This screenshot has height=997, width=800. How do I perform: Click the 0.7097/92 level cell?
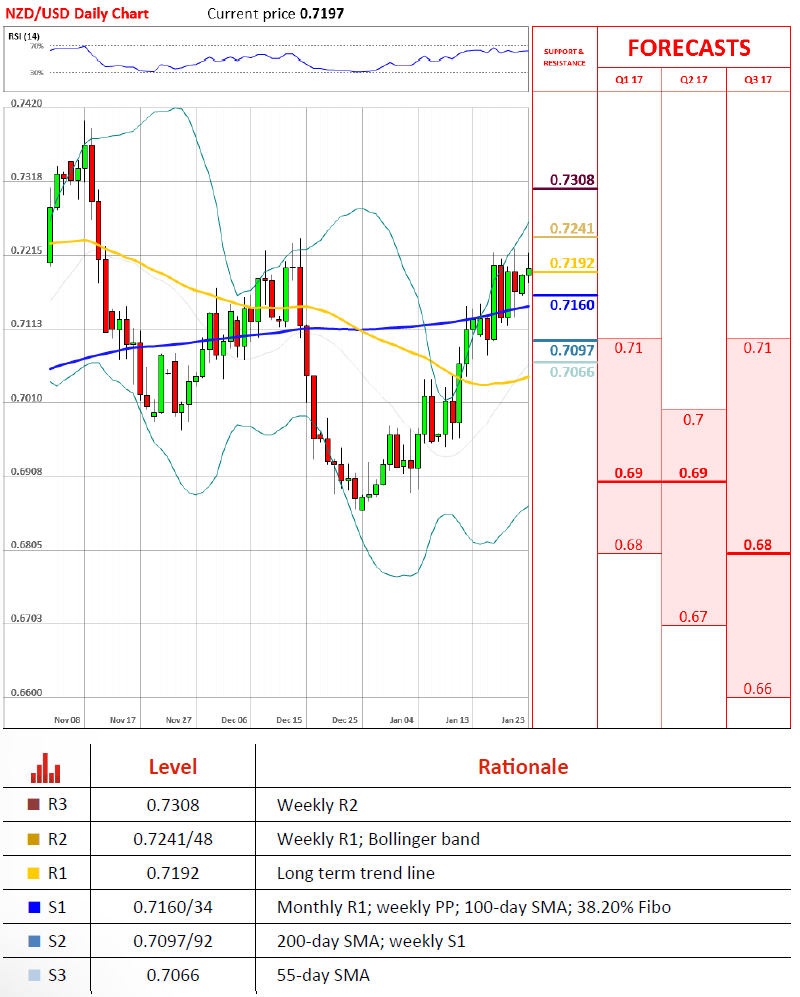point(173,942)
